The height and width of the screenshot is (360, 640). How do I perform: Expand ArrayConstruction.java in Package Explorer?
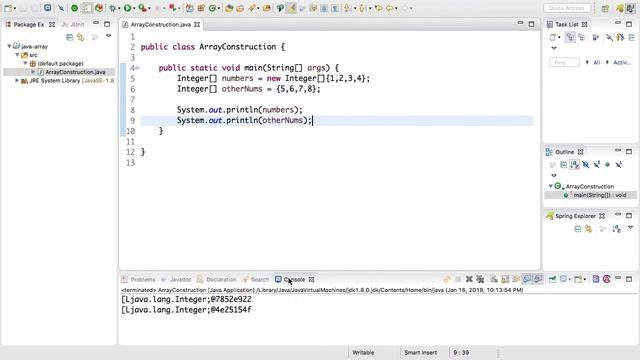(33, 72)
